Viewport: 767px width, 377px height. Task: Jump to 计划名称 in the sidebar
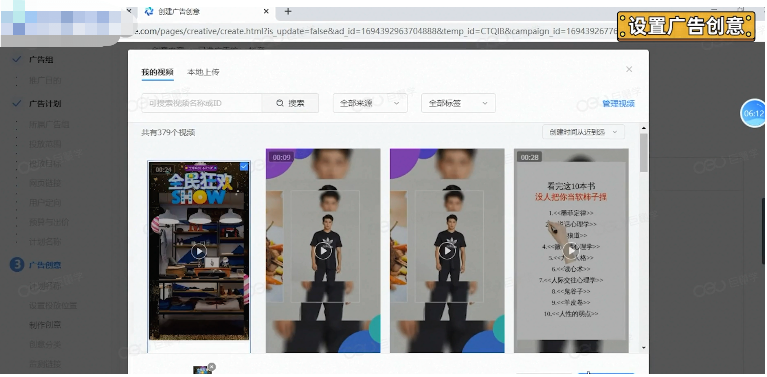coord(45,242)
